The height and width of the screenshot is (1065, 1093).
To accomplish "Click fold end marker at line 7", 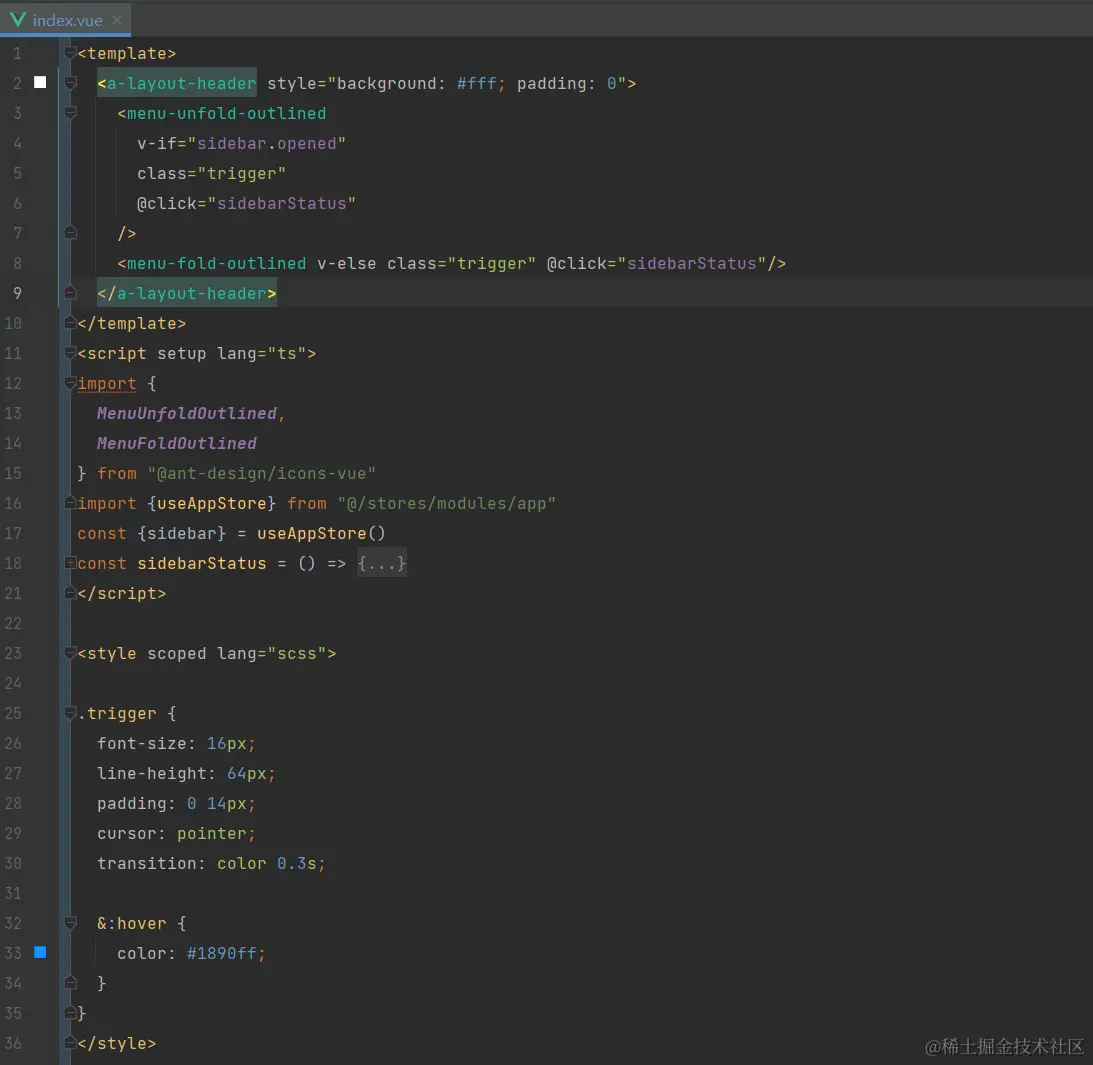I will click(70, 233).
